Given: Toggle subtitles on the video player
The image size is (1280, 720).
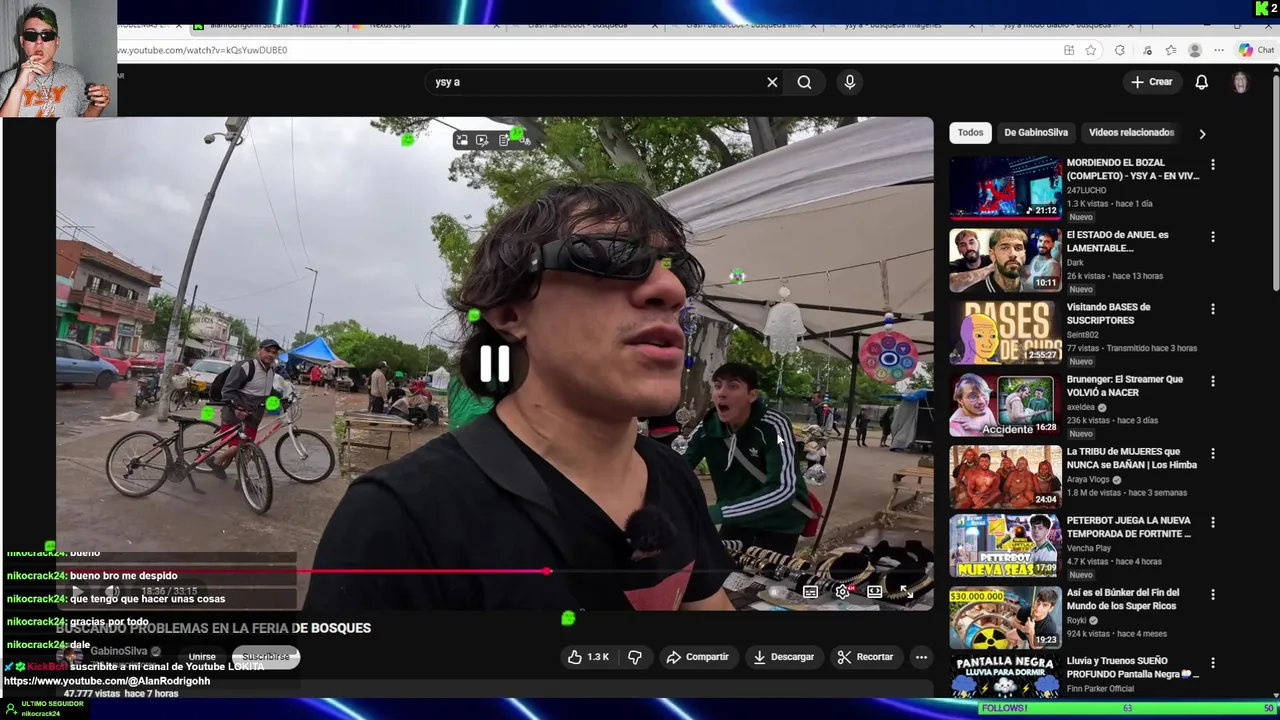Looking at the screenshot, I should point(811,591).
